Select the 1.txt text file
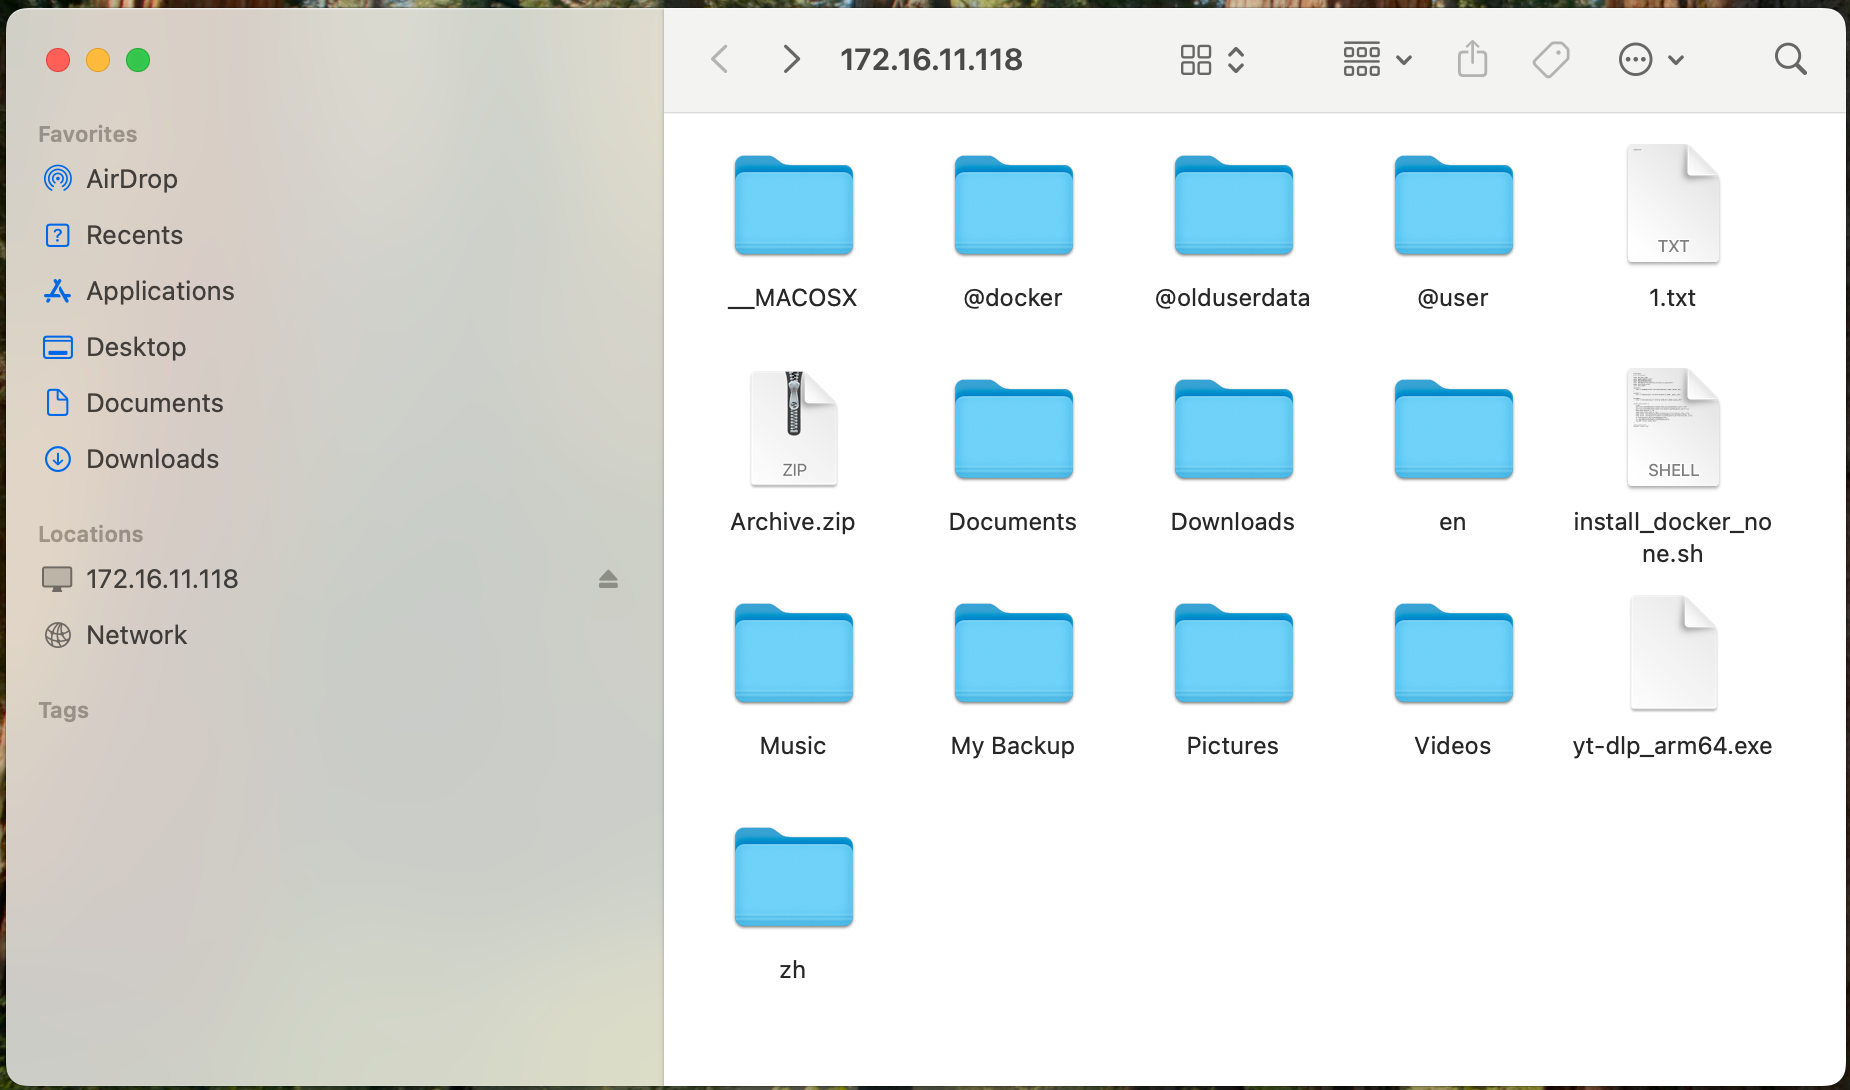 click(1672, 205)
